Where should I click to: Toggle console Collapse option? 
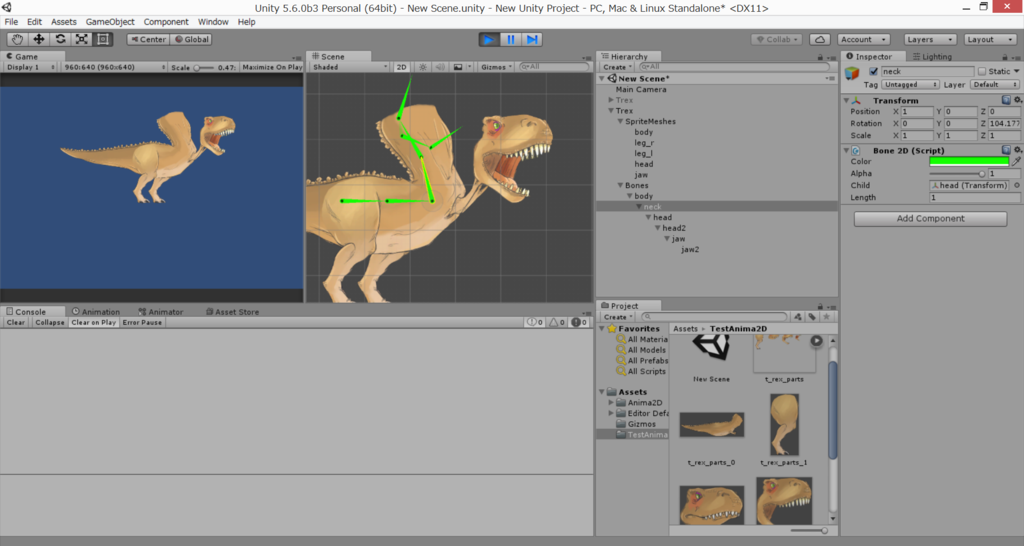point(50,323)
